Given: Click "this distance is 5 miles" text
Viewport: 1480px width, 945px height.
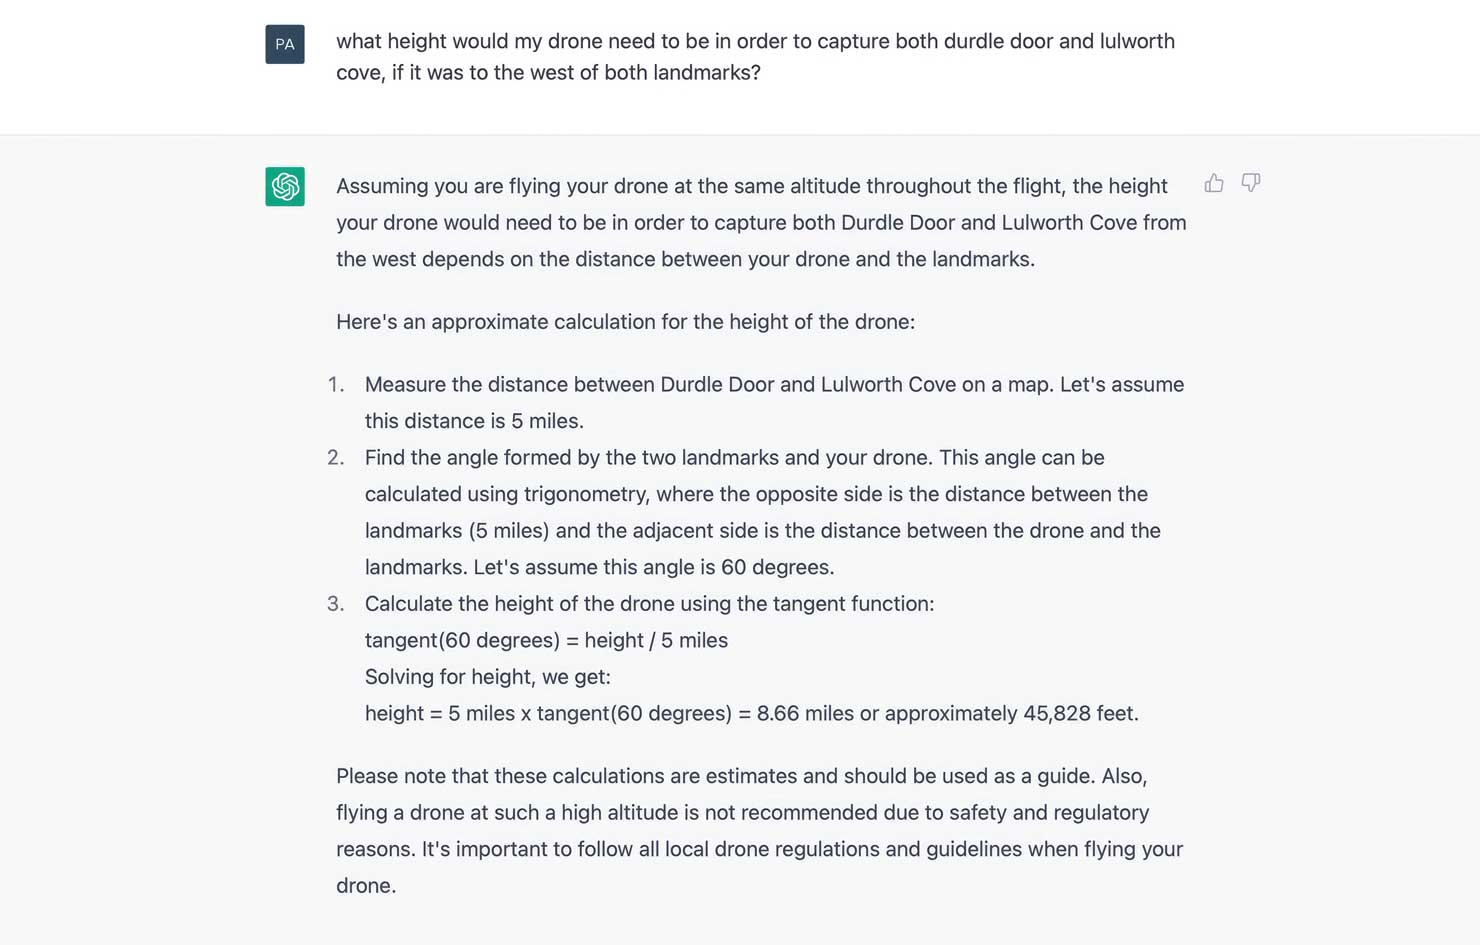Looking at the screenshot, I should coord(474,422).
